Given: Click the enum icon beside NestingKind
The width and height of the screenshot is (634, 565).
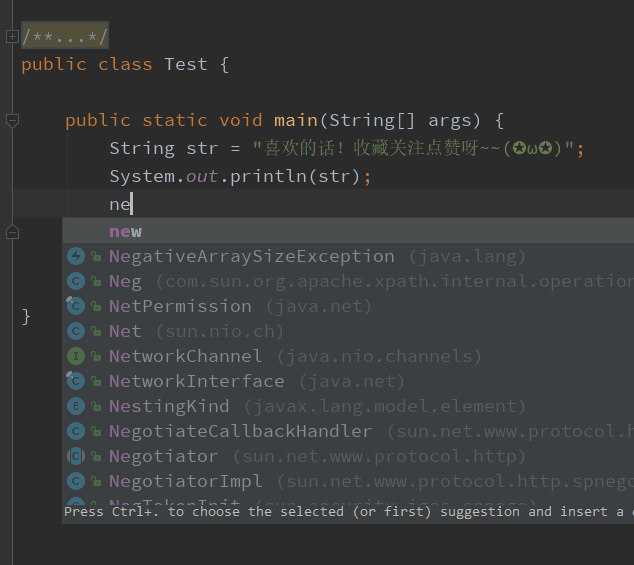Looking at the screenshot, I should pos(76,407).
